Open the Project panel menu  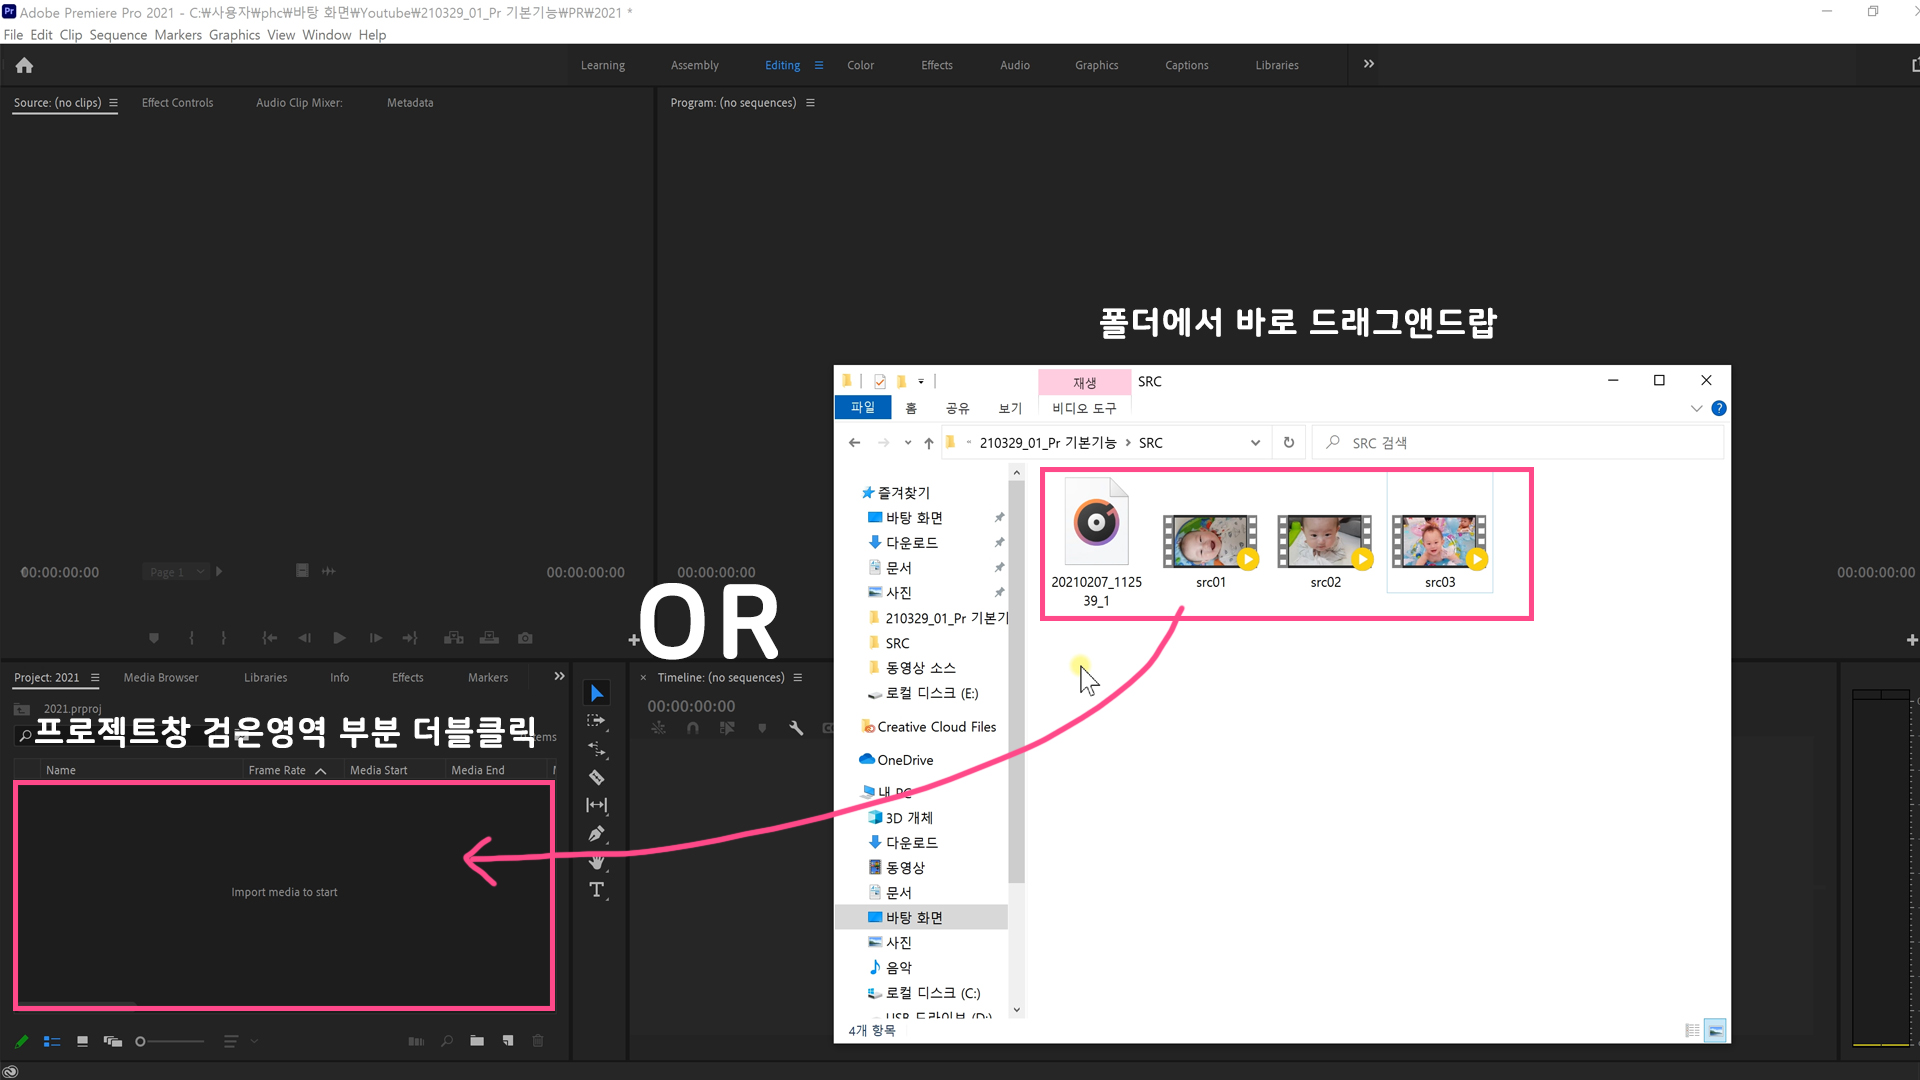click(x=95, y=678)
